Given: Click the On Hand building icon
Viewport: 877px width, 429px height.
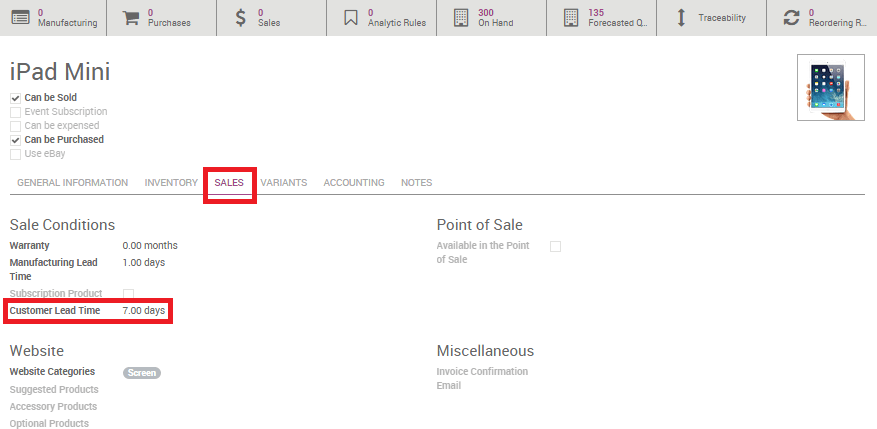Looking at the screenshot, I should (460, 18).
